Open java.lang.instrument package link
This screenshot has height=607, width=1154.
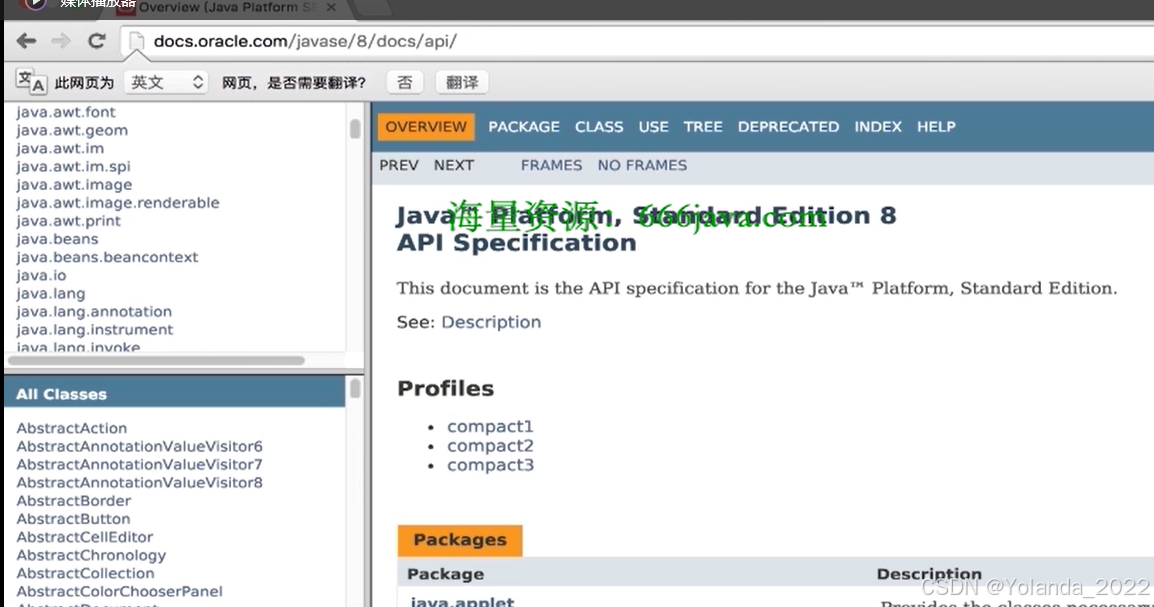click(x=94, y=330)
